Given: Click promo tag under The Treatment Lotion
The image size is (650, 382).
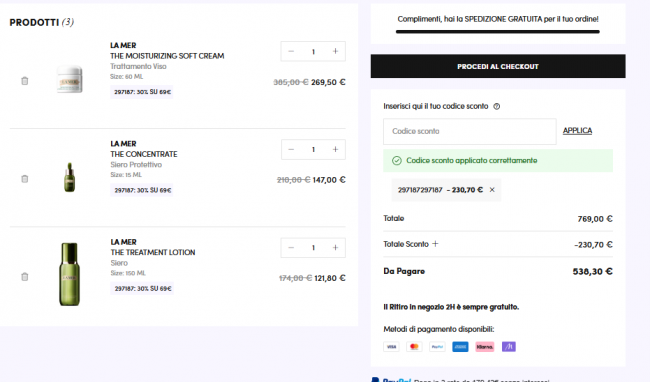Looking at the screenshot, I should [142, 288].
